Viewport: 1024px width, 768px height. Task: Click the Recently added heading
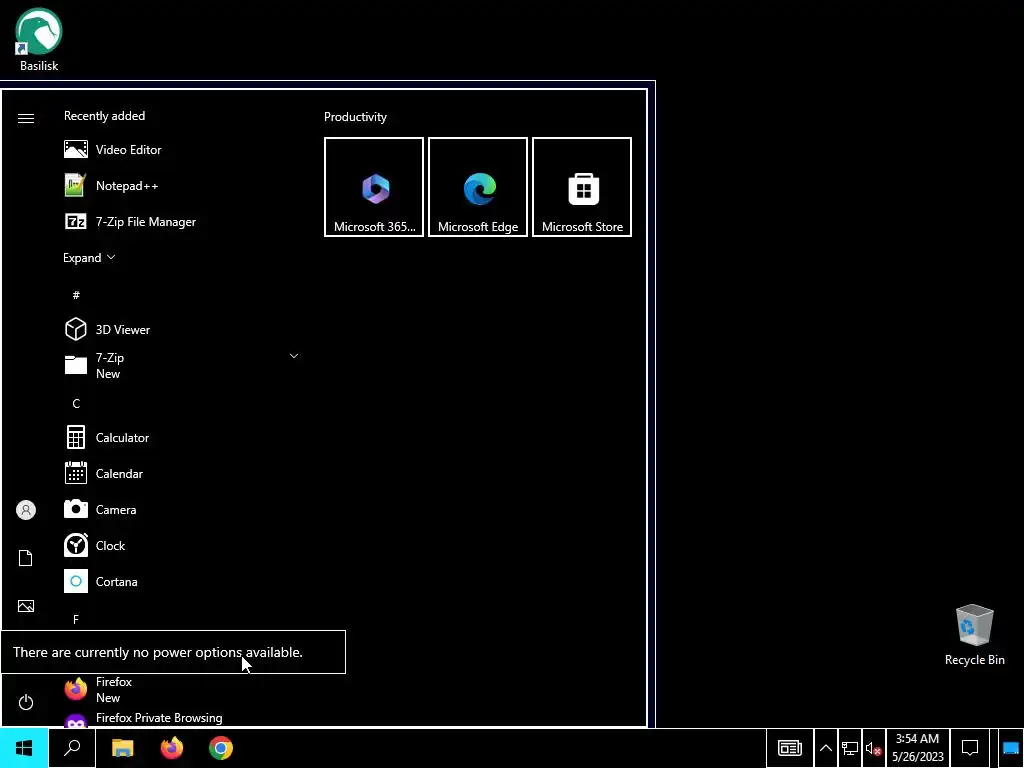[x=104, y=116]
